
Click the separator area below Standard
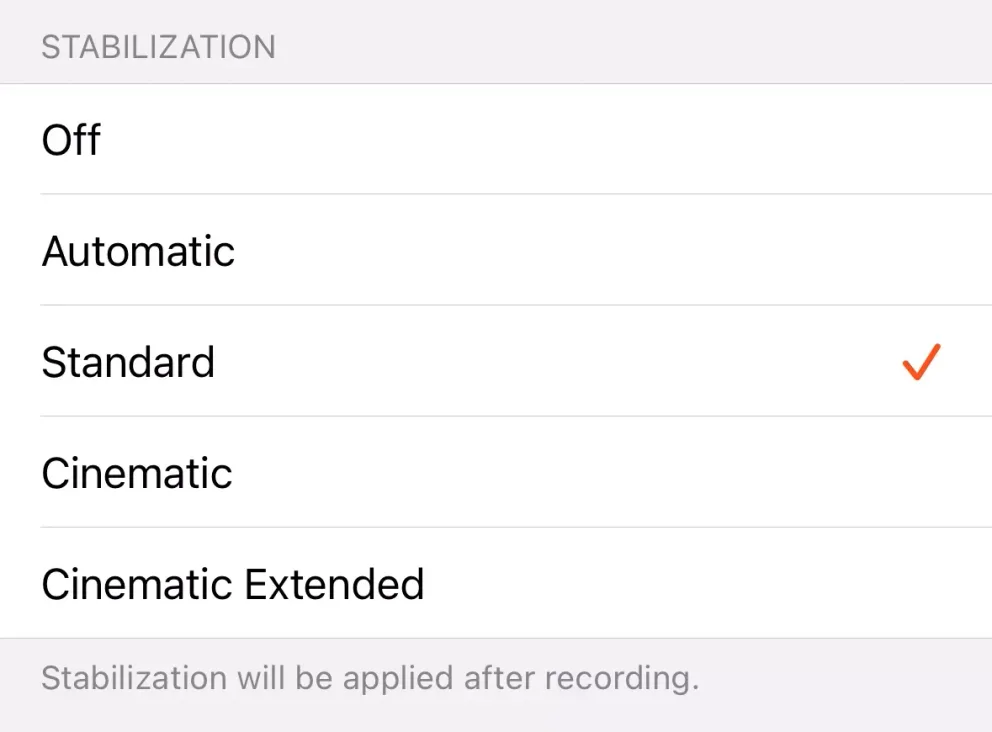(x=496, y=417)
